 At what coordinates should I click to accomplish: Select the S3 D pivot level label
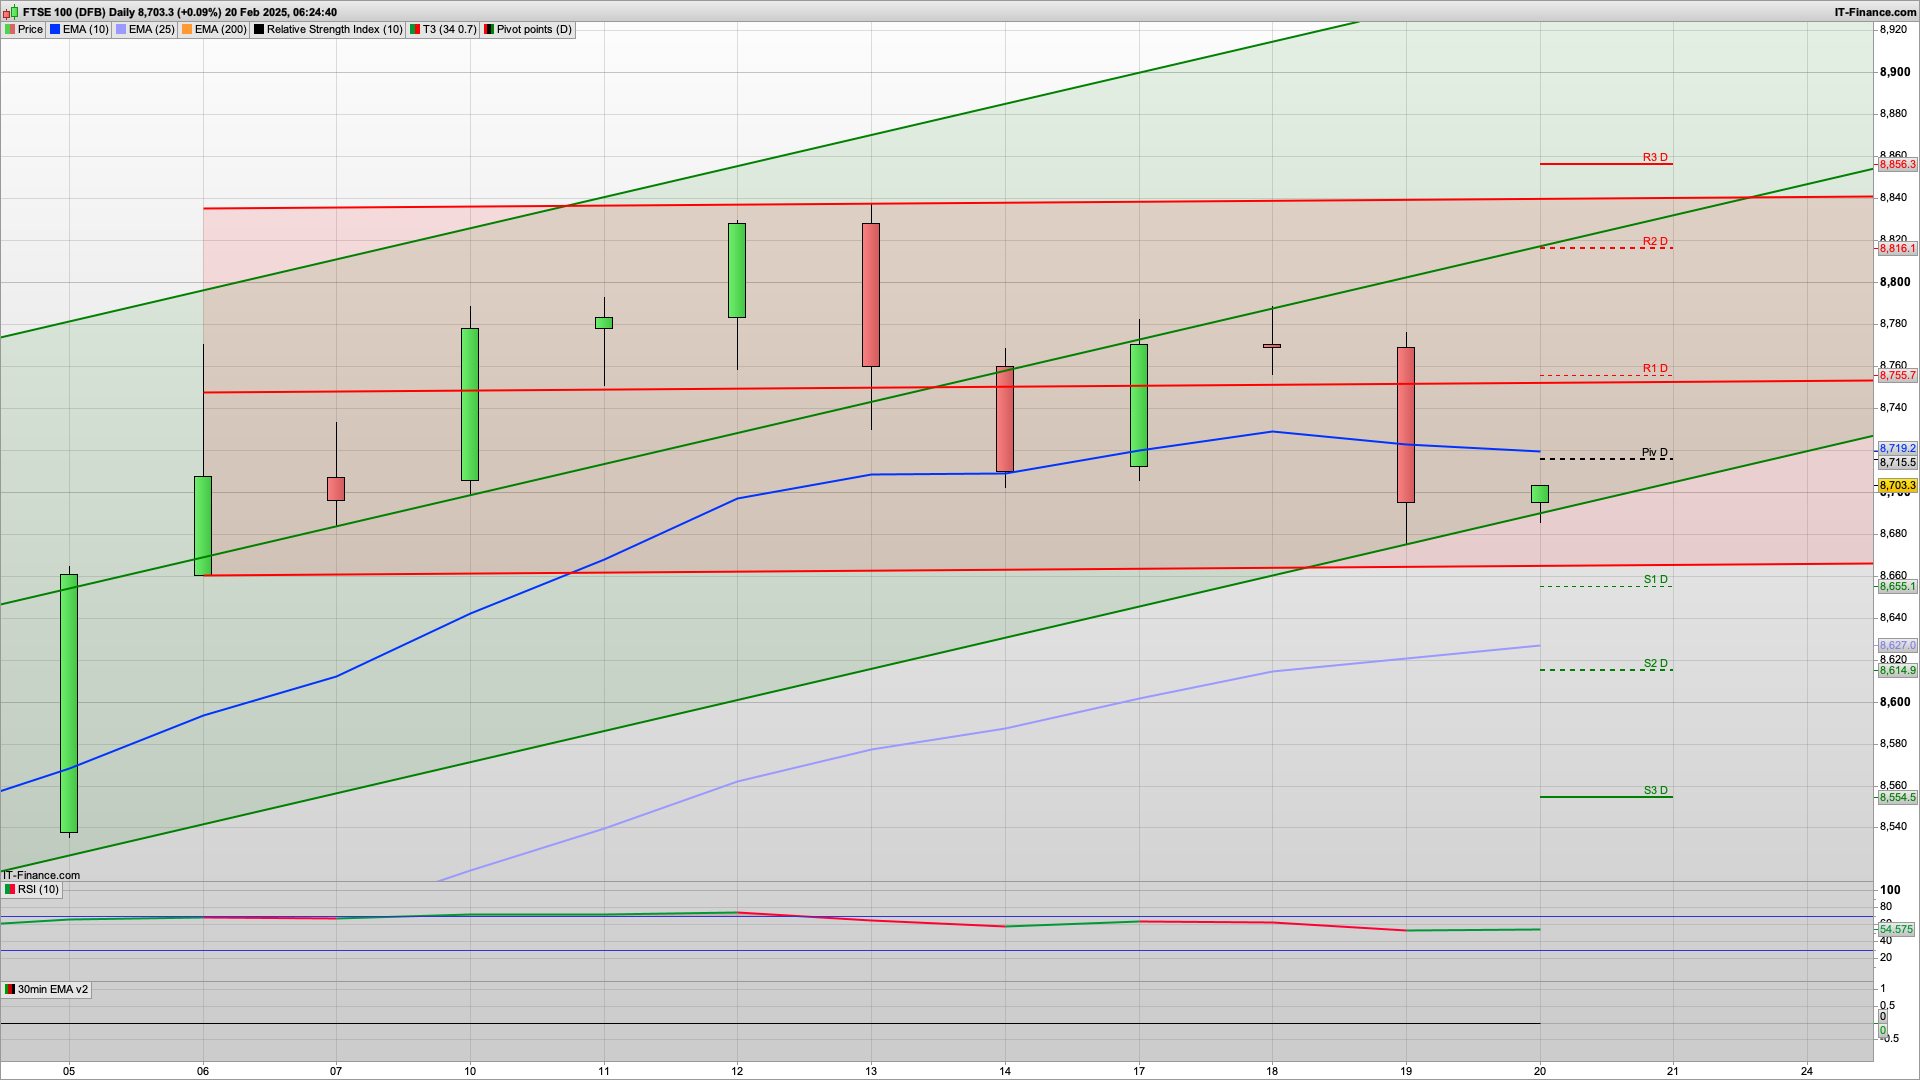point(1655,790)
